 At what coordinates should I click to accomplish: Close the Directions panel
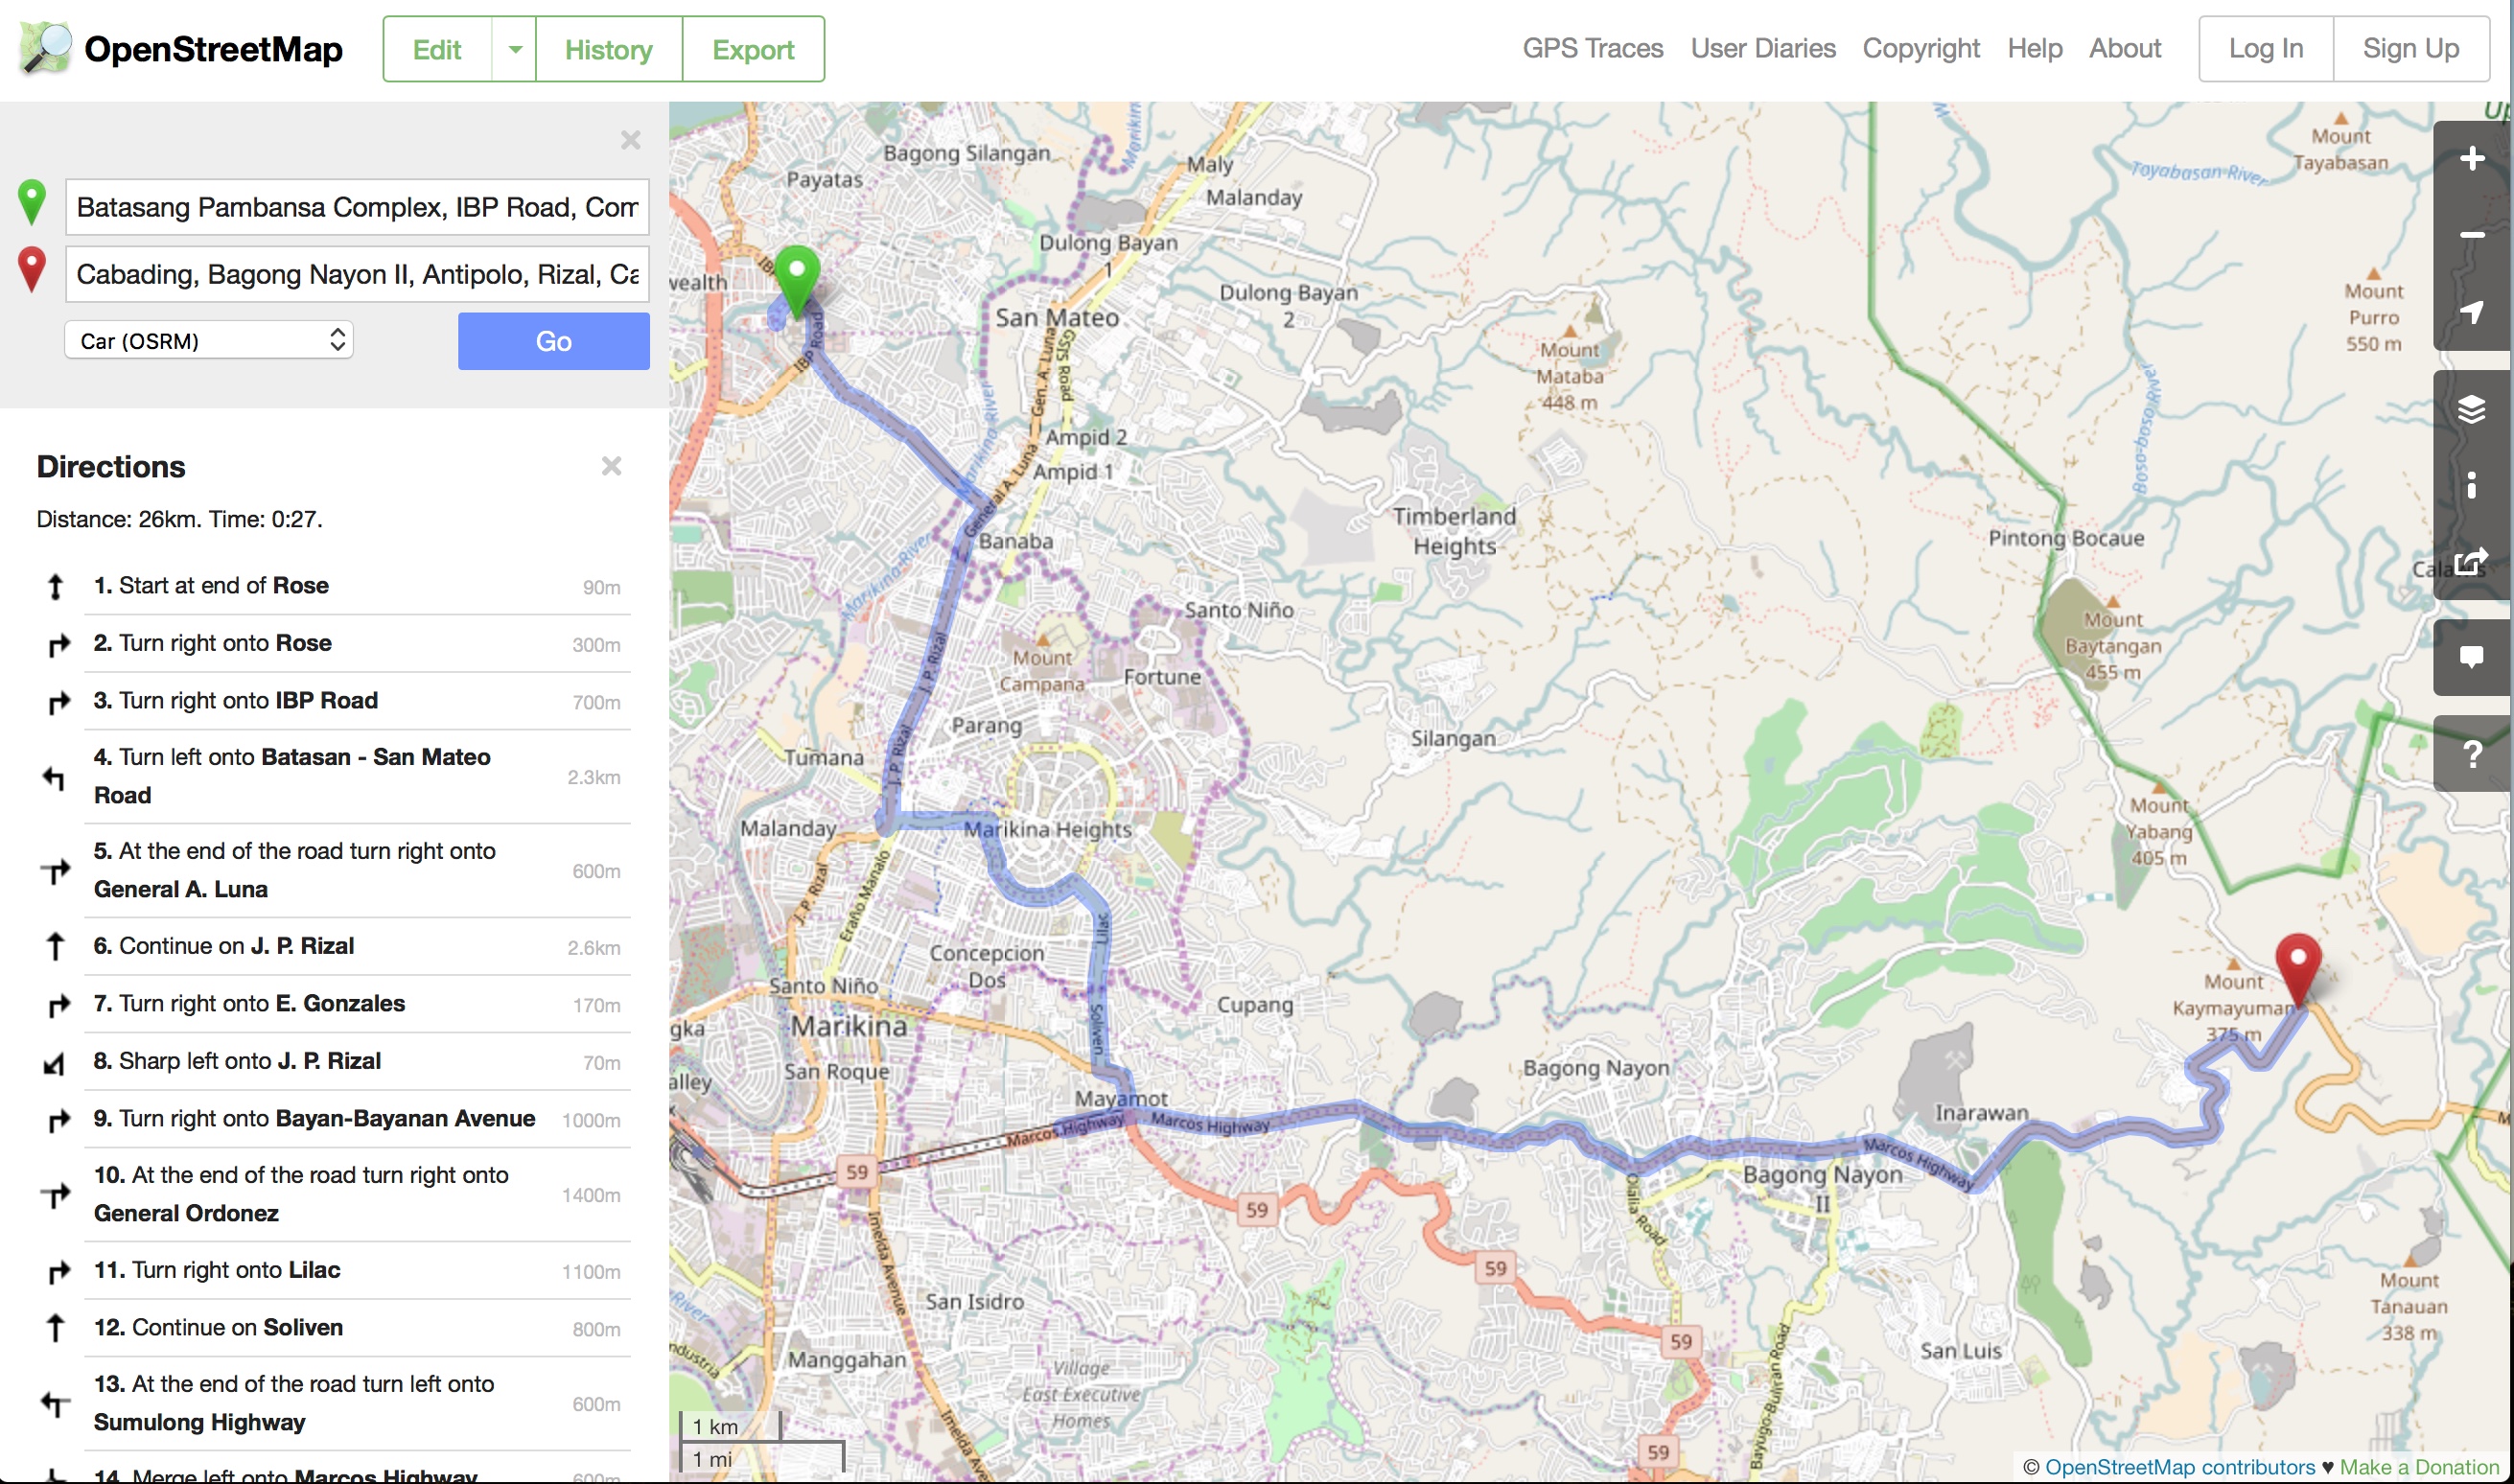click(x=611, y=465)
